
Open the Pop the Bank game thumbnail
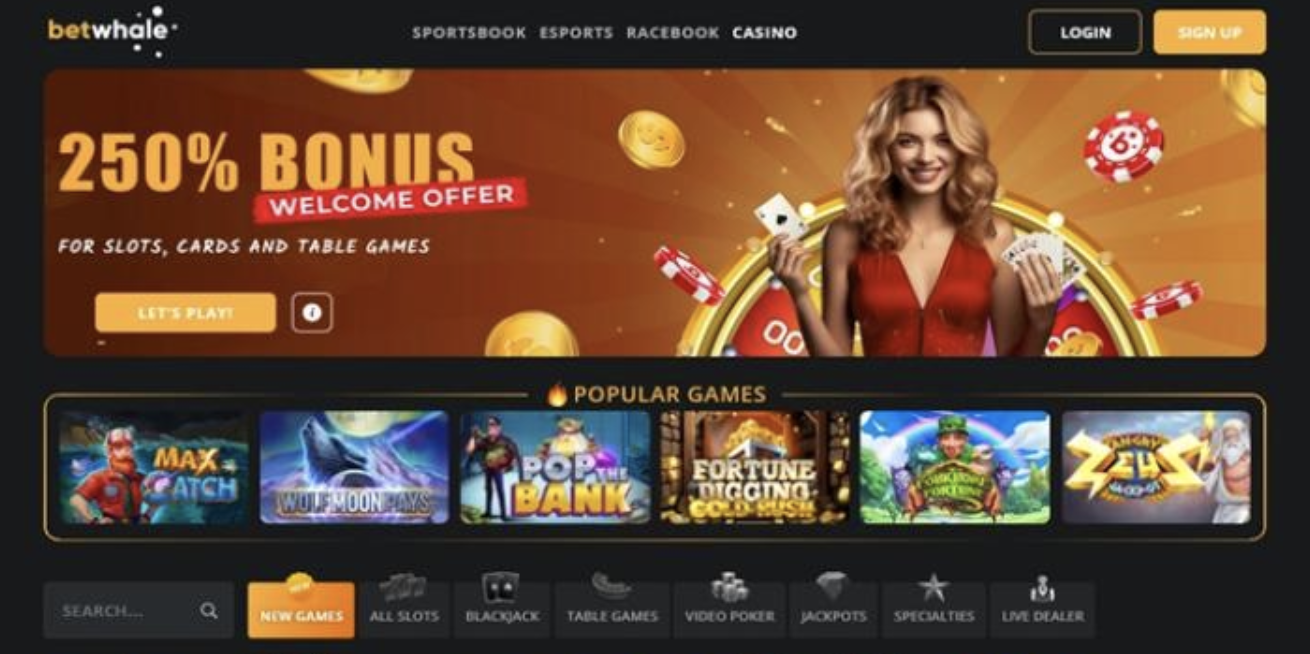point(555,467)
